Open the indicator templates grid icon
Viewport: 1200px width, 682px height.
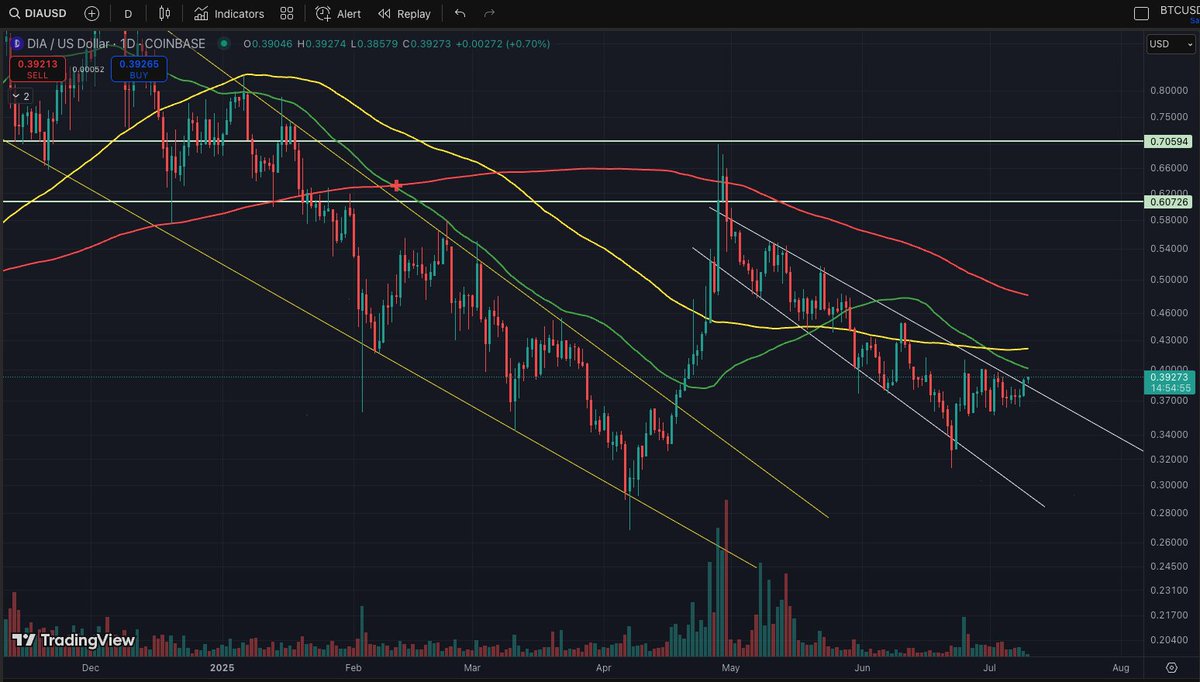(287, 14)
